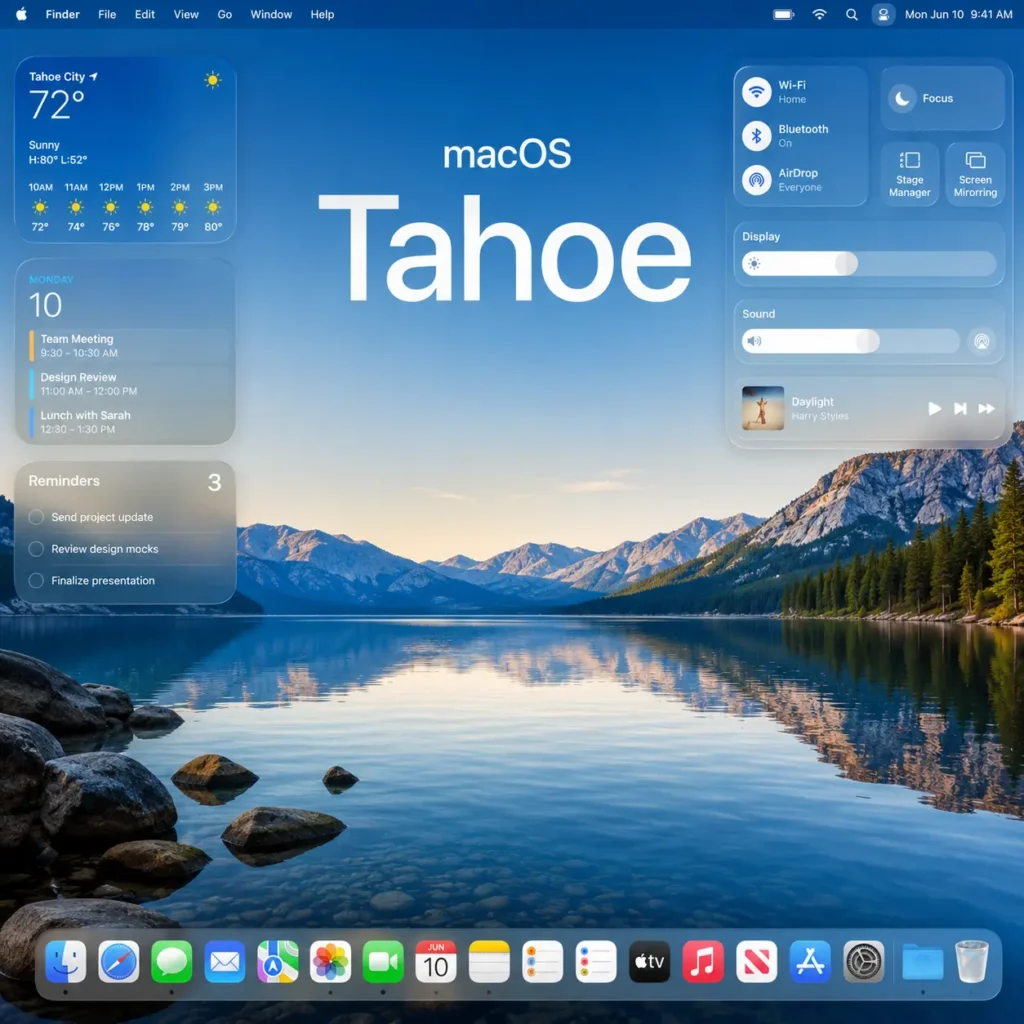Screen dimensions: 1024x1024
Task: Adjust the Display brightness slider
Action: (869, 264)
